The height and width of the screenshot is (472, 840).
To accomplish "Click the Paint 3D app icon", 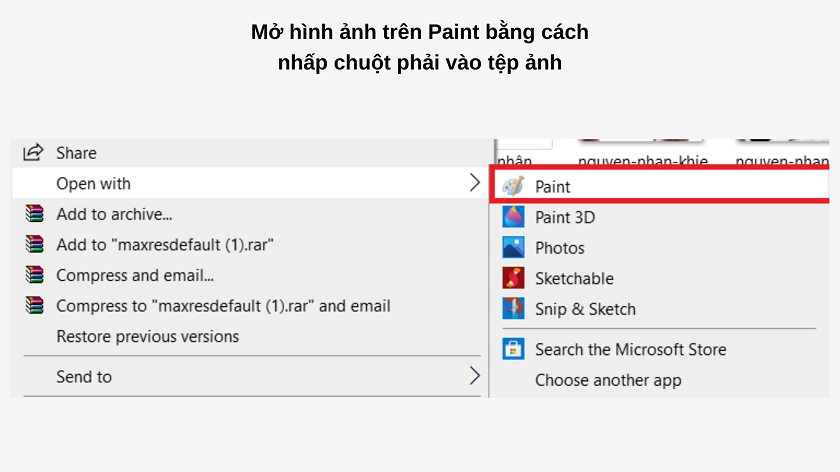I will click(513, 217).
